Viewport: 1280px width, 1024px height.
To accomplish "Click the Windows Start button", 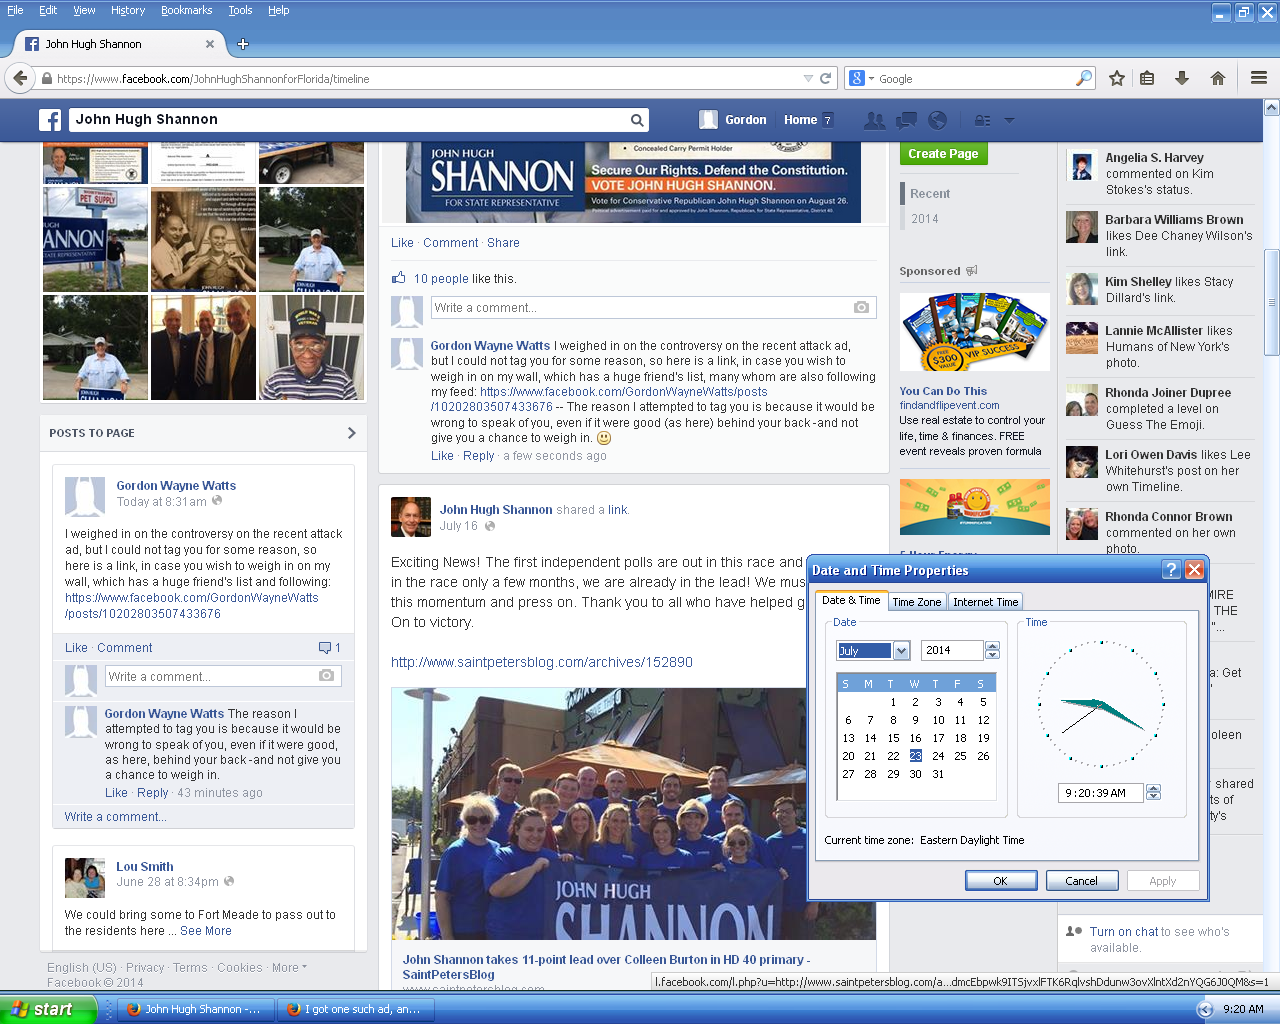I will click(47, 1009).
